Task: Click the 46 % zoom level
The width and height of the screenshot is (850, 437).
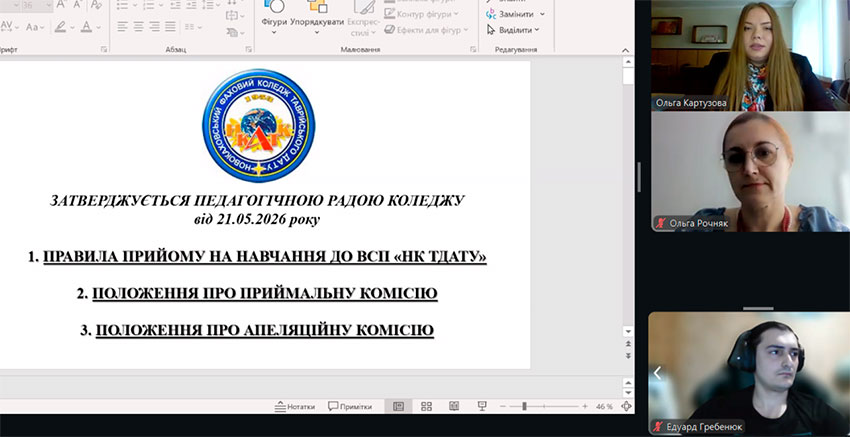Action: (604, 407)
